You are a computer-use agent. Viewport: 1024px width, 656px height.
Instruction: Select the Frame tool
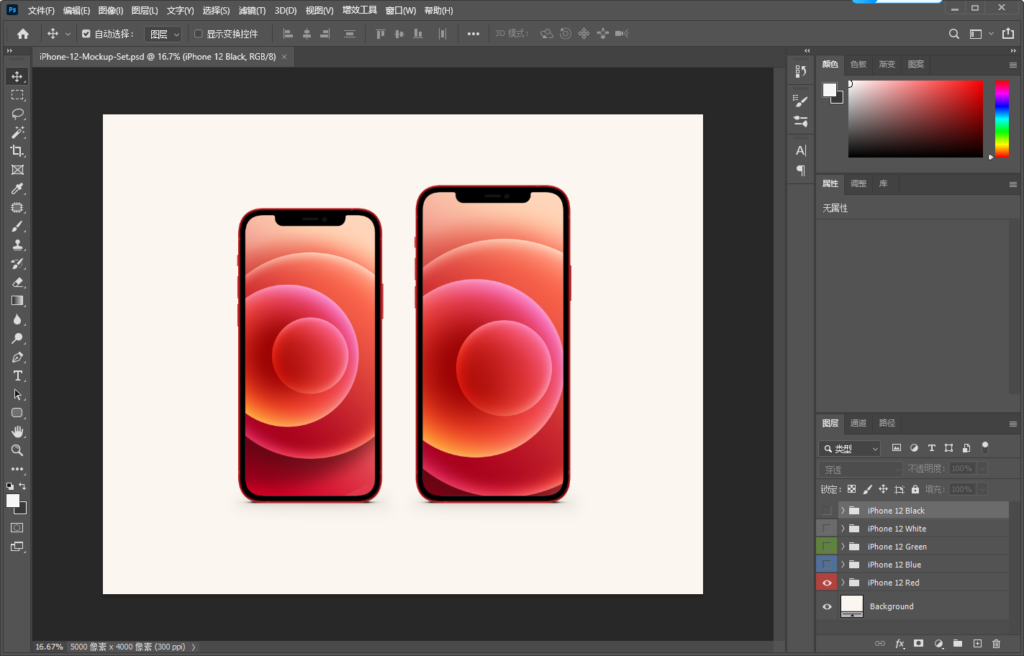(17, 170)
